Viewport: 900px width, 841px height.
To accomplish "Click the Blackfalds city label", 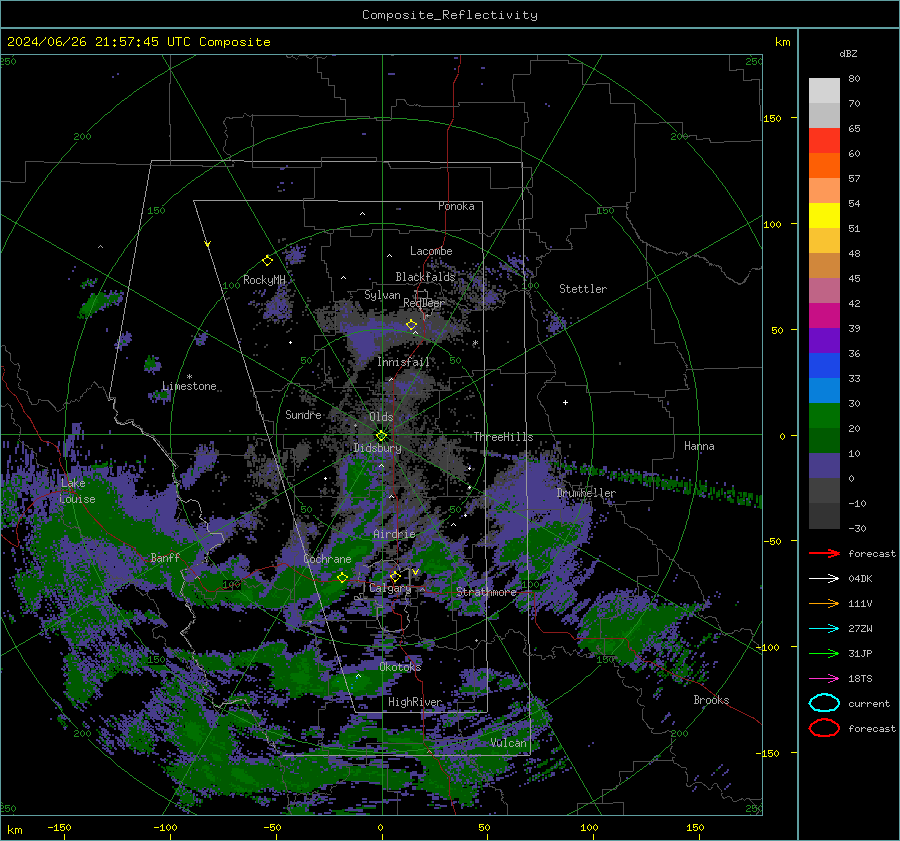I will (425, 277).
